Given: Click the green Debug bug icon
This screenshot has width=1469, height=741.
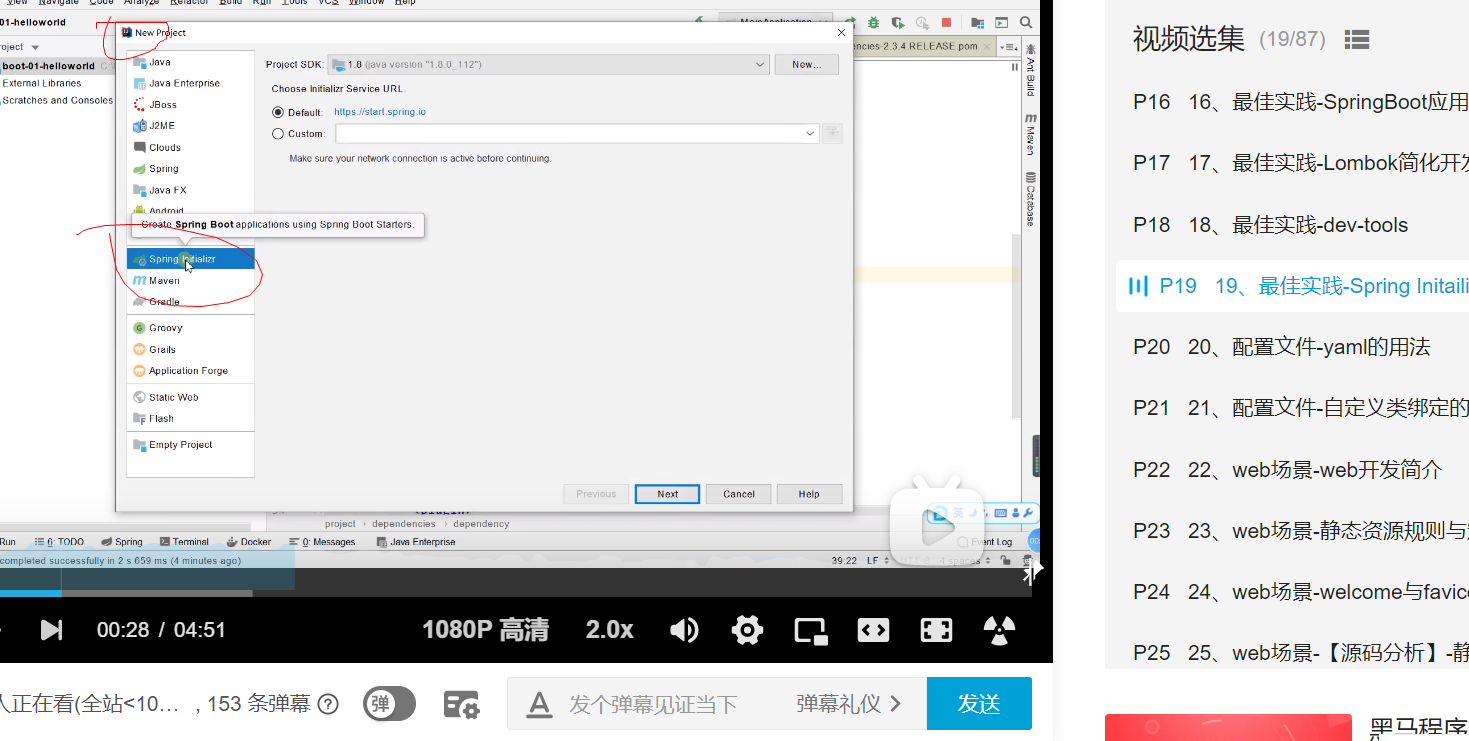Looking at the screenshot, I should 873,22.
